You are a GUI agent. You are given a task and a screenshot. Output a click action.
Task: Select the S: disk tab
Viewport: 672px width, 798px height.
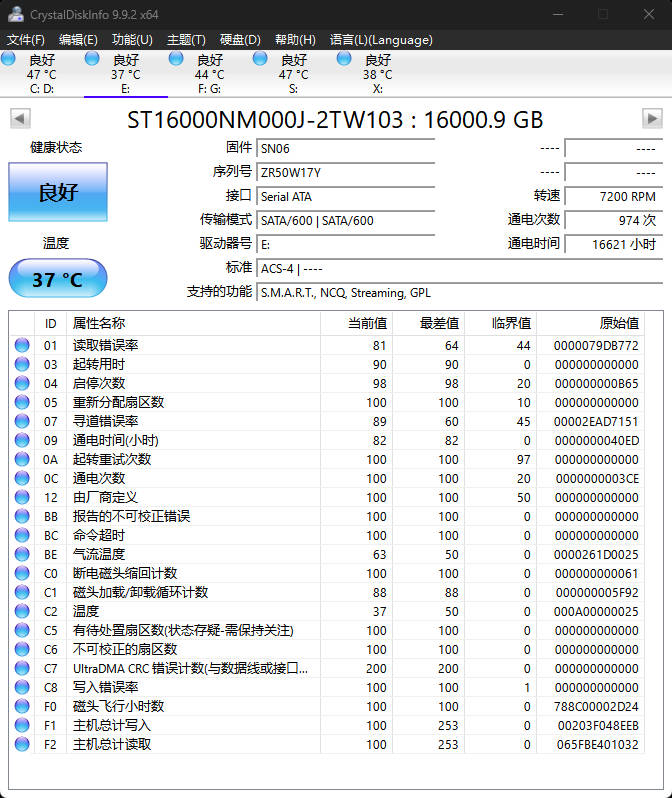(x=294, y=73)
